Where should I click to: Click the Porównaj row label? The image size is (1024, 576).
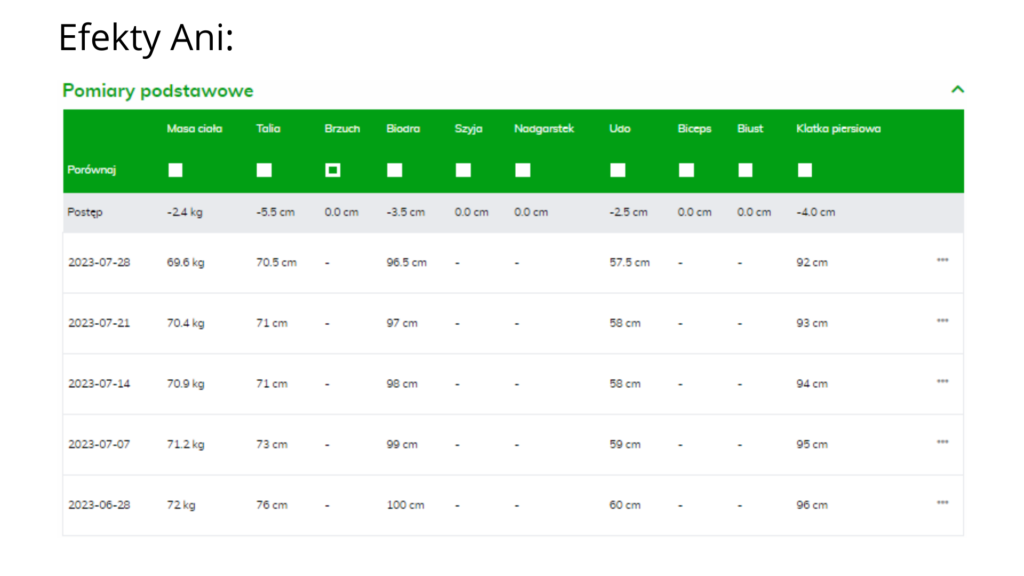(x=92, y=170)
